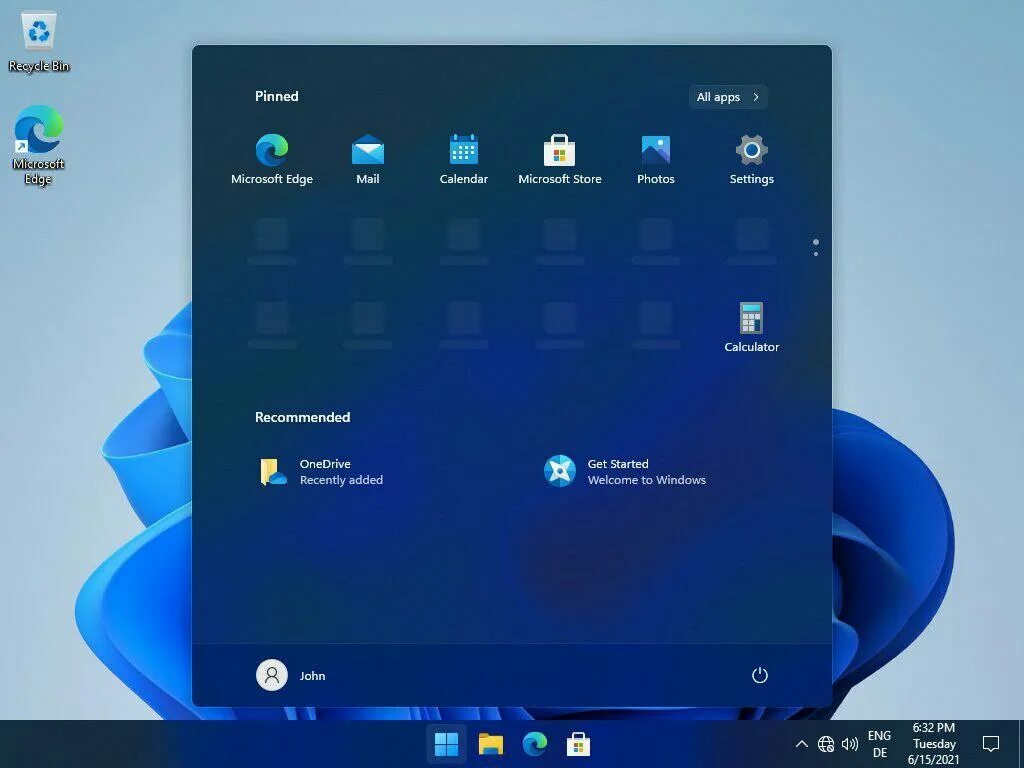Image resolution: width=1024 pixels, height=768 pixels.
Task: Toggle the Start button on taskbar
Action: (x=446, y=744)
